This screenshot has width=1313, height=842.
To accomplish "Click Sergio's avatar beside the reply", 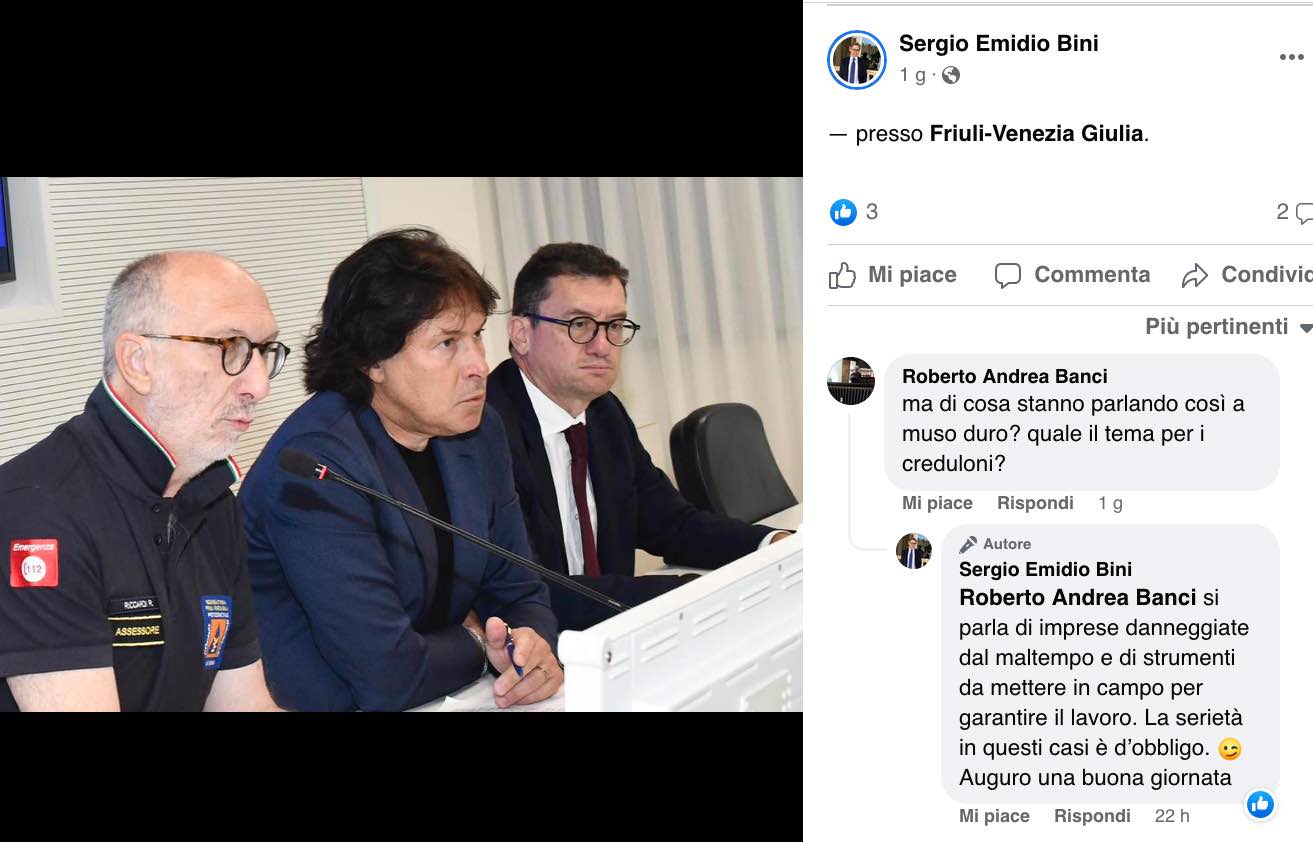I will (913, 551).
